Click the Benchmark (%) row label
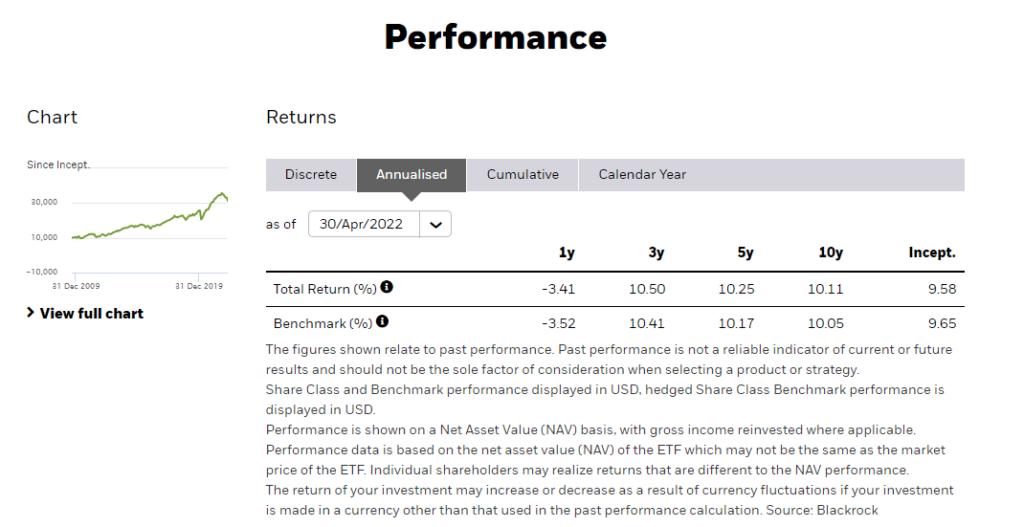The image size is (1024, 527). point(322,323)
